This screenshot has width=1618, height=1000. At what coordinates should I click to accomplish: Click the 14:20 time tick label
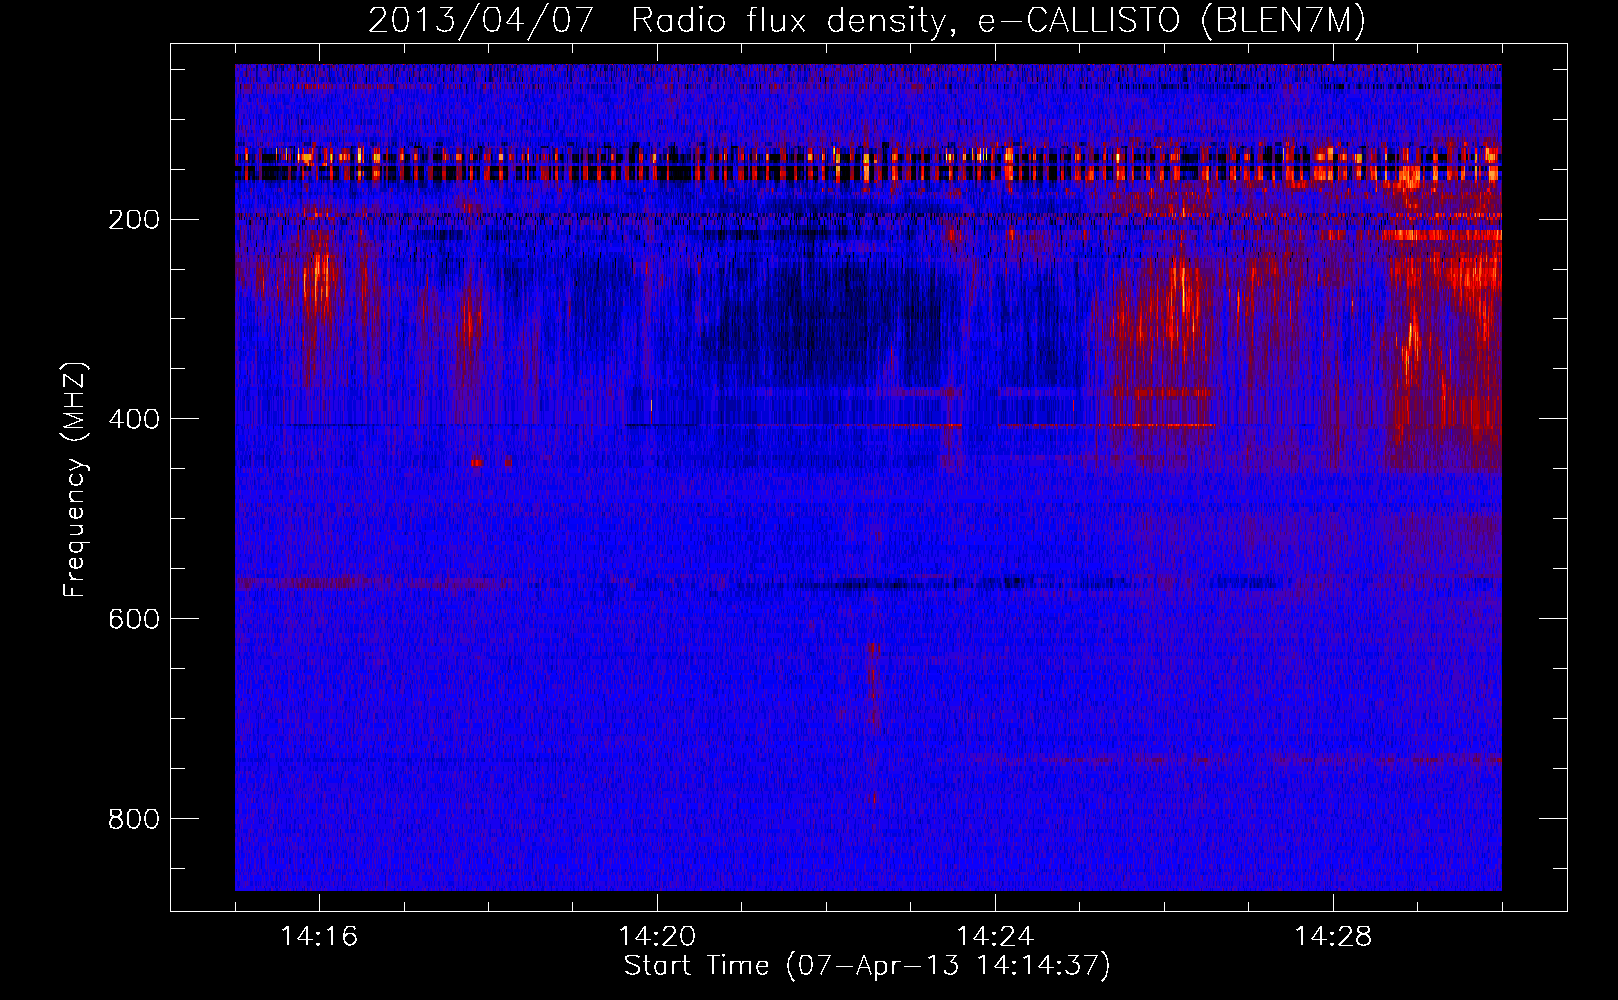657,937
